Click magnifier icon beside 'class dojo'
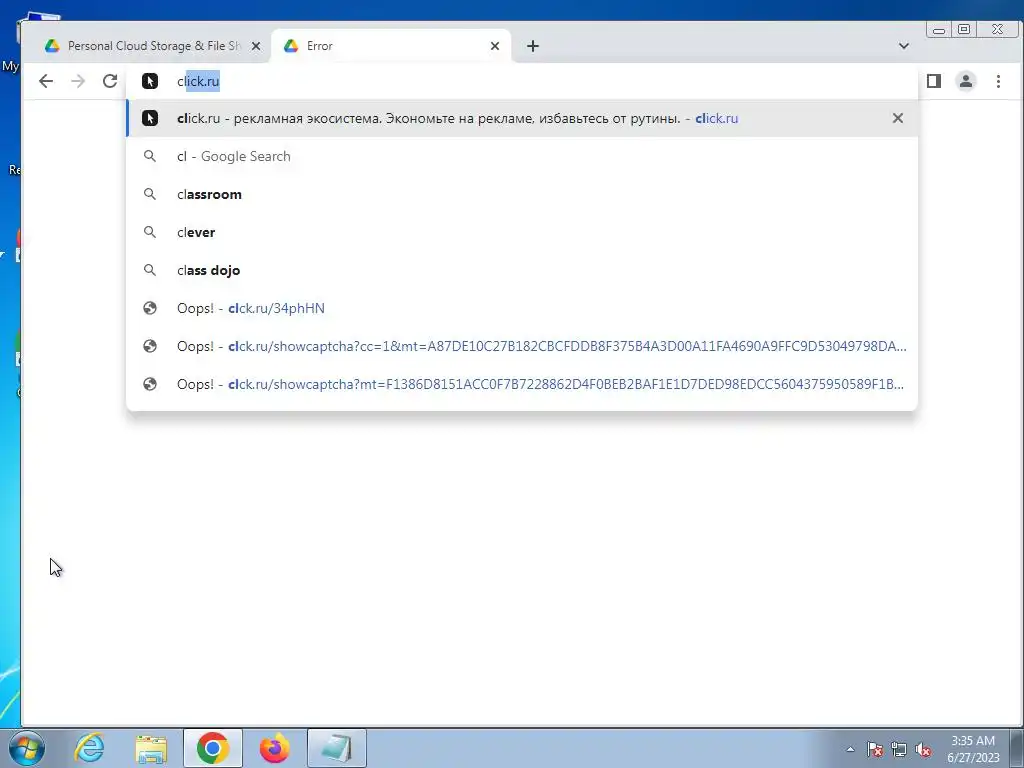Screen dimensions: 1024x768 pos(150,270)
